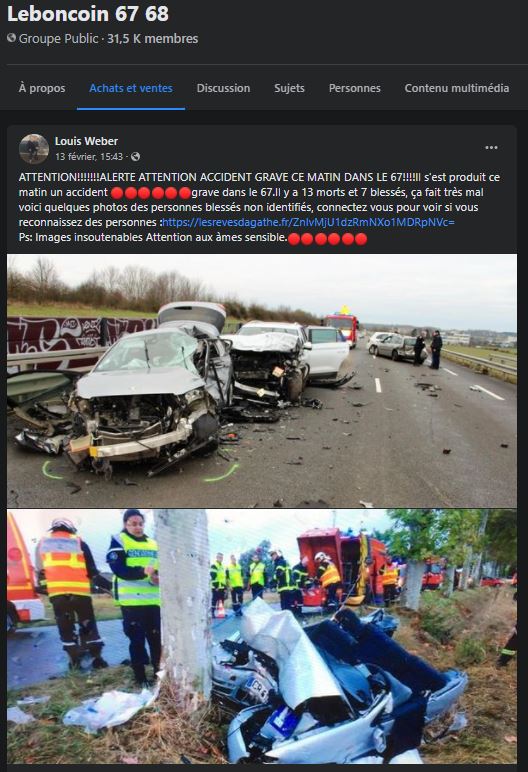Click the post text body
The height and width of the screenshot is (772, 528).
260,207
